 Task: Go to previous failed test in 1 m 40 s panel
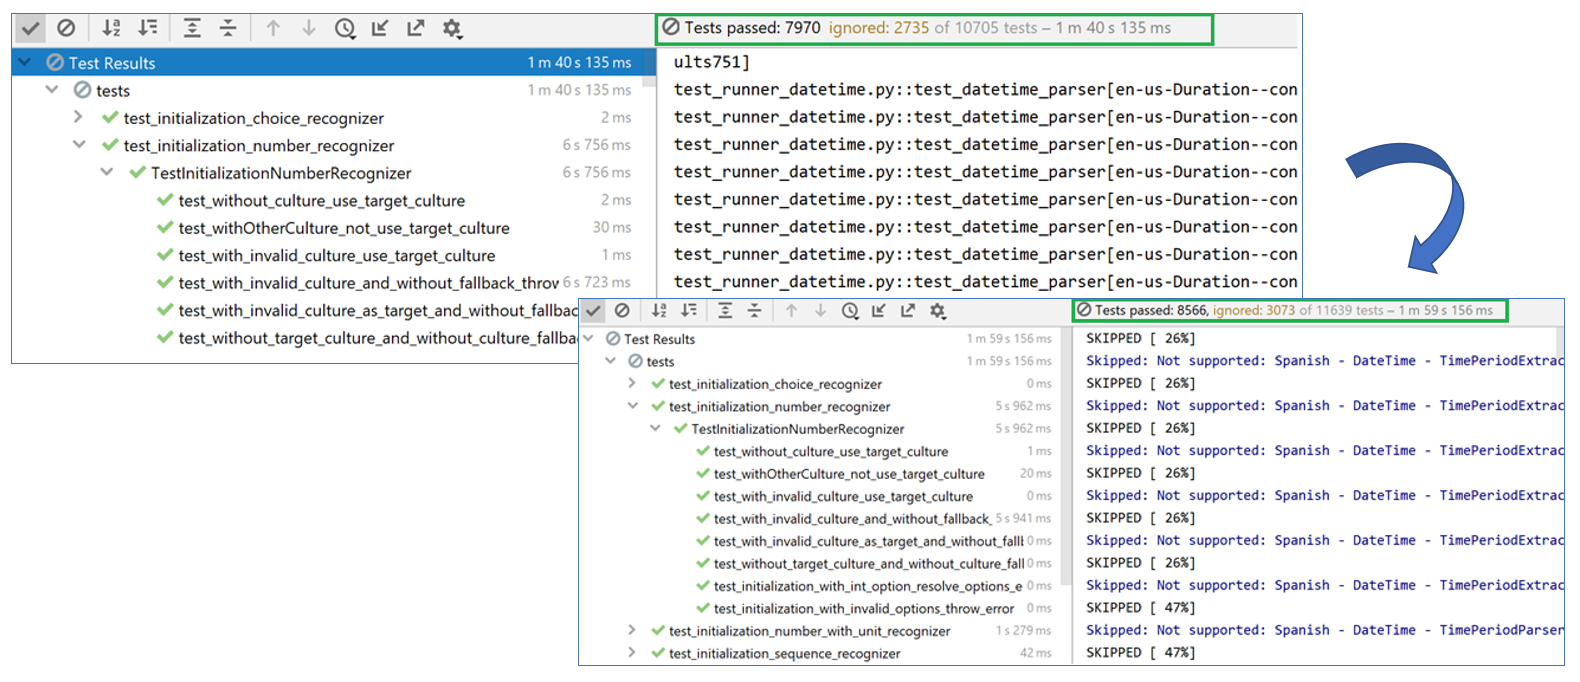point(273,28)
